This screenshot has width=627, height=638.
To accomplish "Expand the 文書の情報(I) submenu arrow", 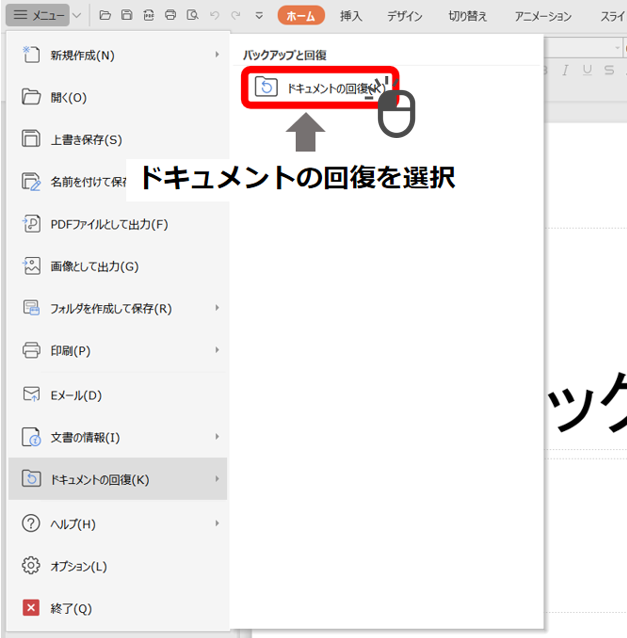I will click(x=217, y=437).
